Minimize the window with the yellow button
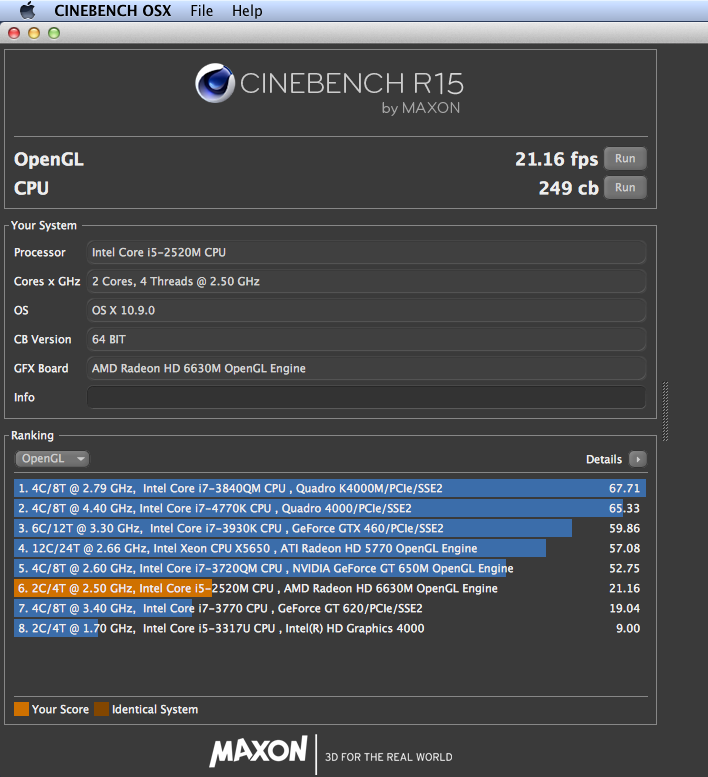Image resolution: width=708 pixels, height=777 pixels. tap(34, 33)
